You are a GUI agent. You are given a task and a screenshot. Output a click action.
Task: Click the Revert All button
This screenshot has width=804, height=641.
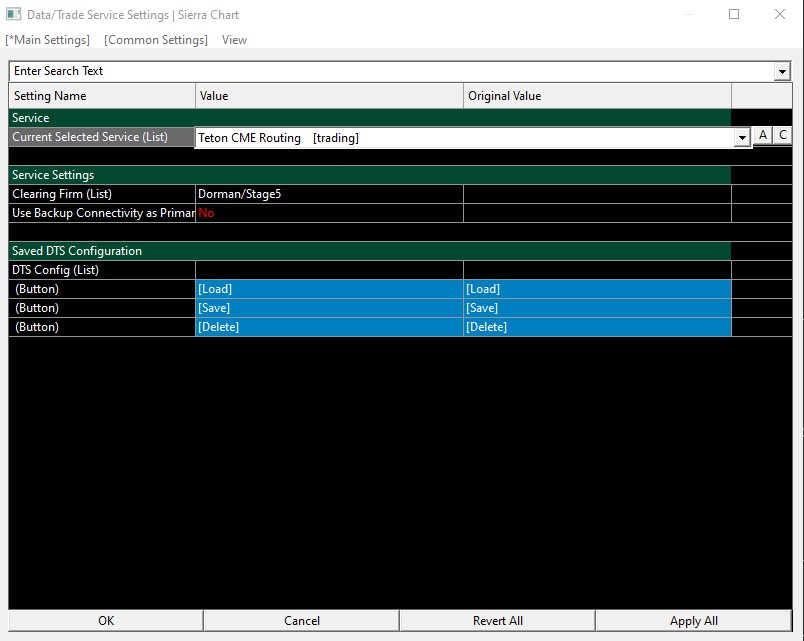[497, 621]
